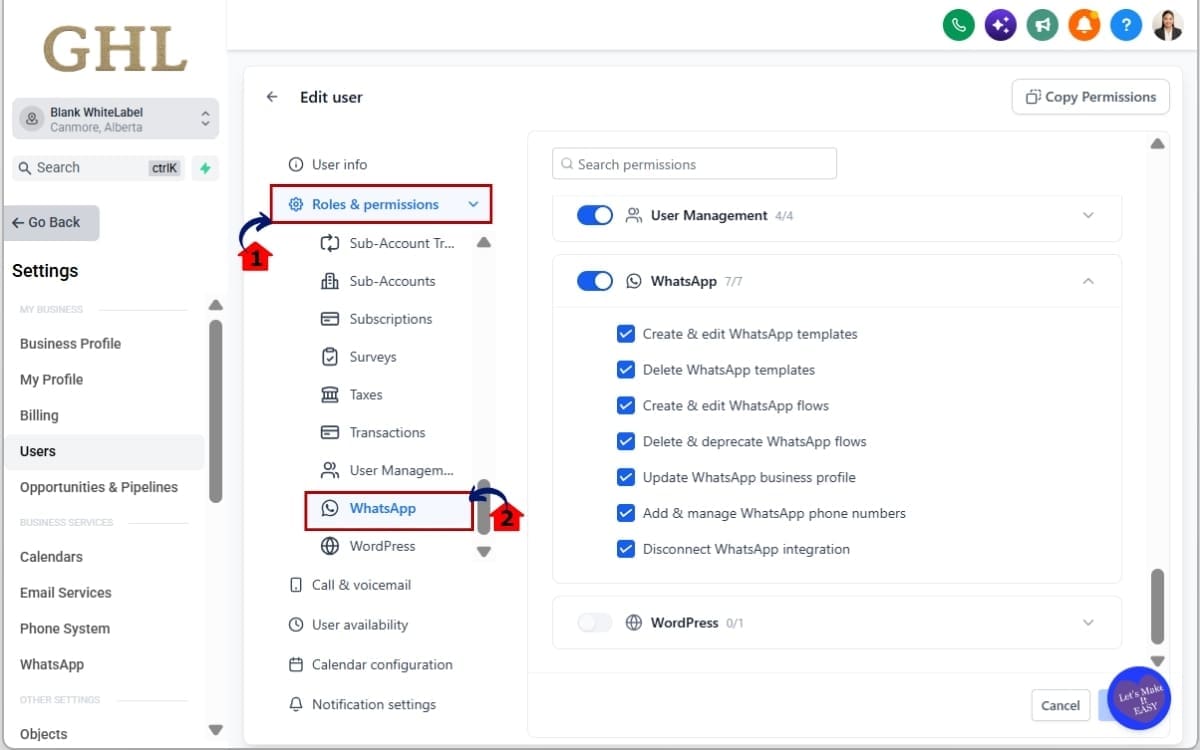Open the purple AI sparkle assistant icon
The image size is (1200, 750).
(x=1000, y=25)
